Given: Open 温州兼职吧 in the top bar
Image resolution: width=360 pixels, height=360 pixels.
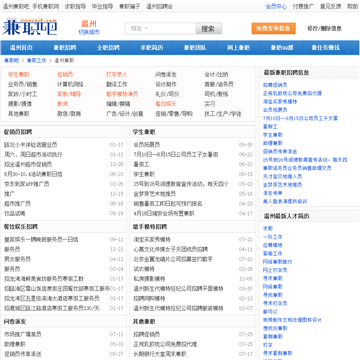Looking at the screenshot, I should [16, 6].
